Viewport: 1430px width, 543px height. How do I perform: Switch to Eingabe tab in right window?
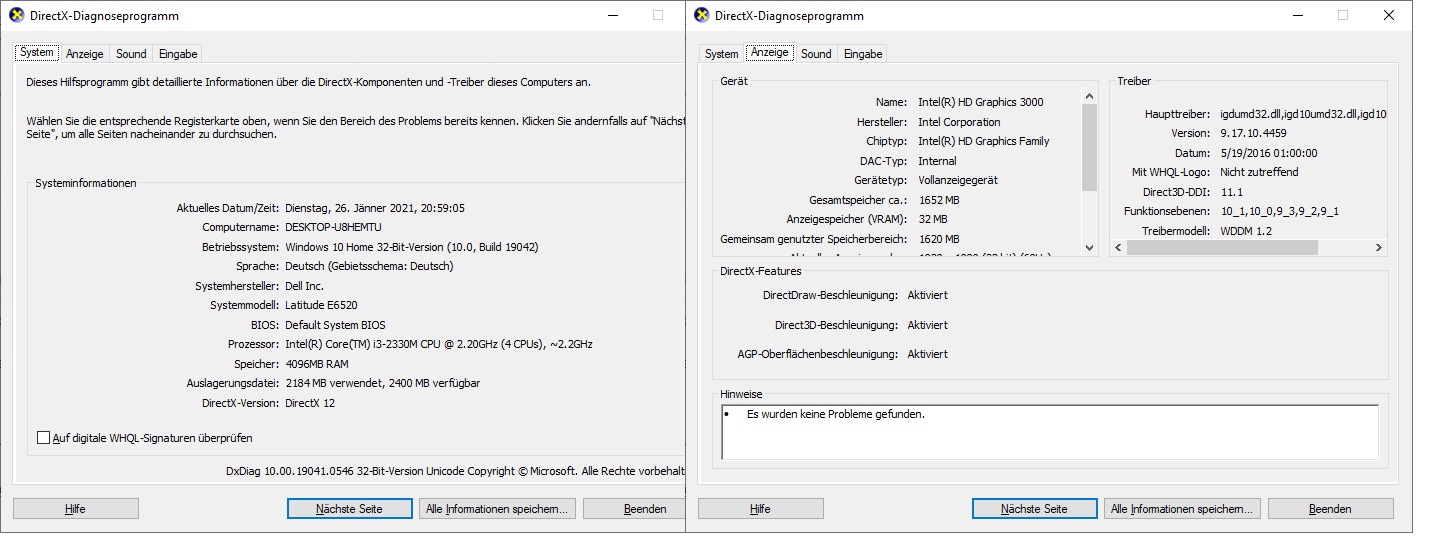coord(863,54)
